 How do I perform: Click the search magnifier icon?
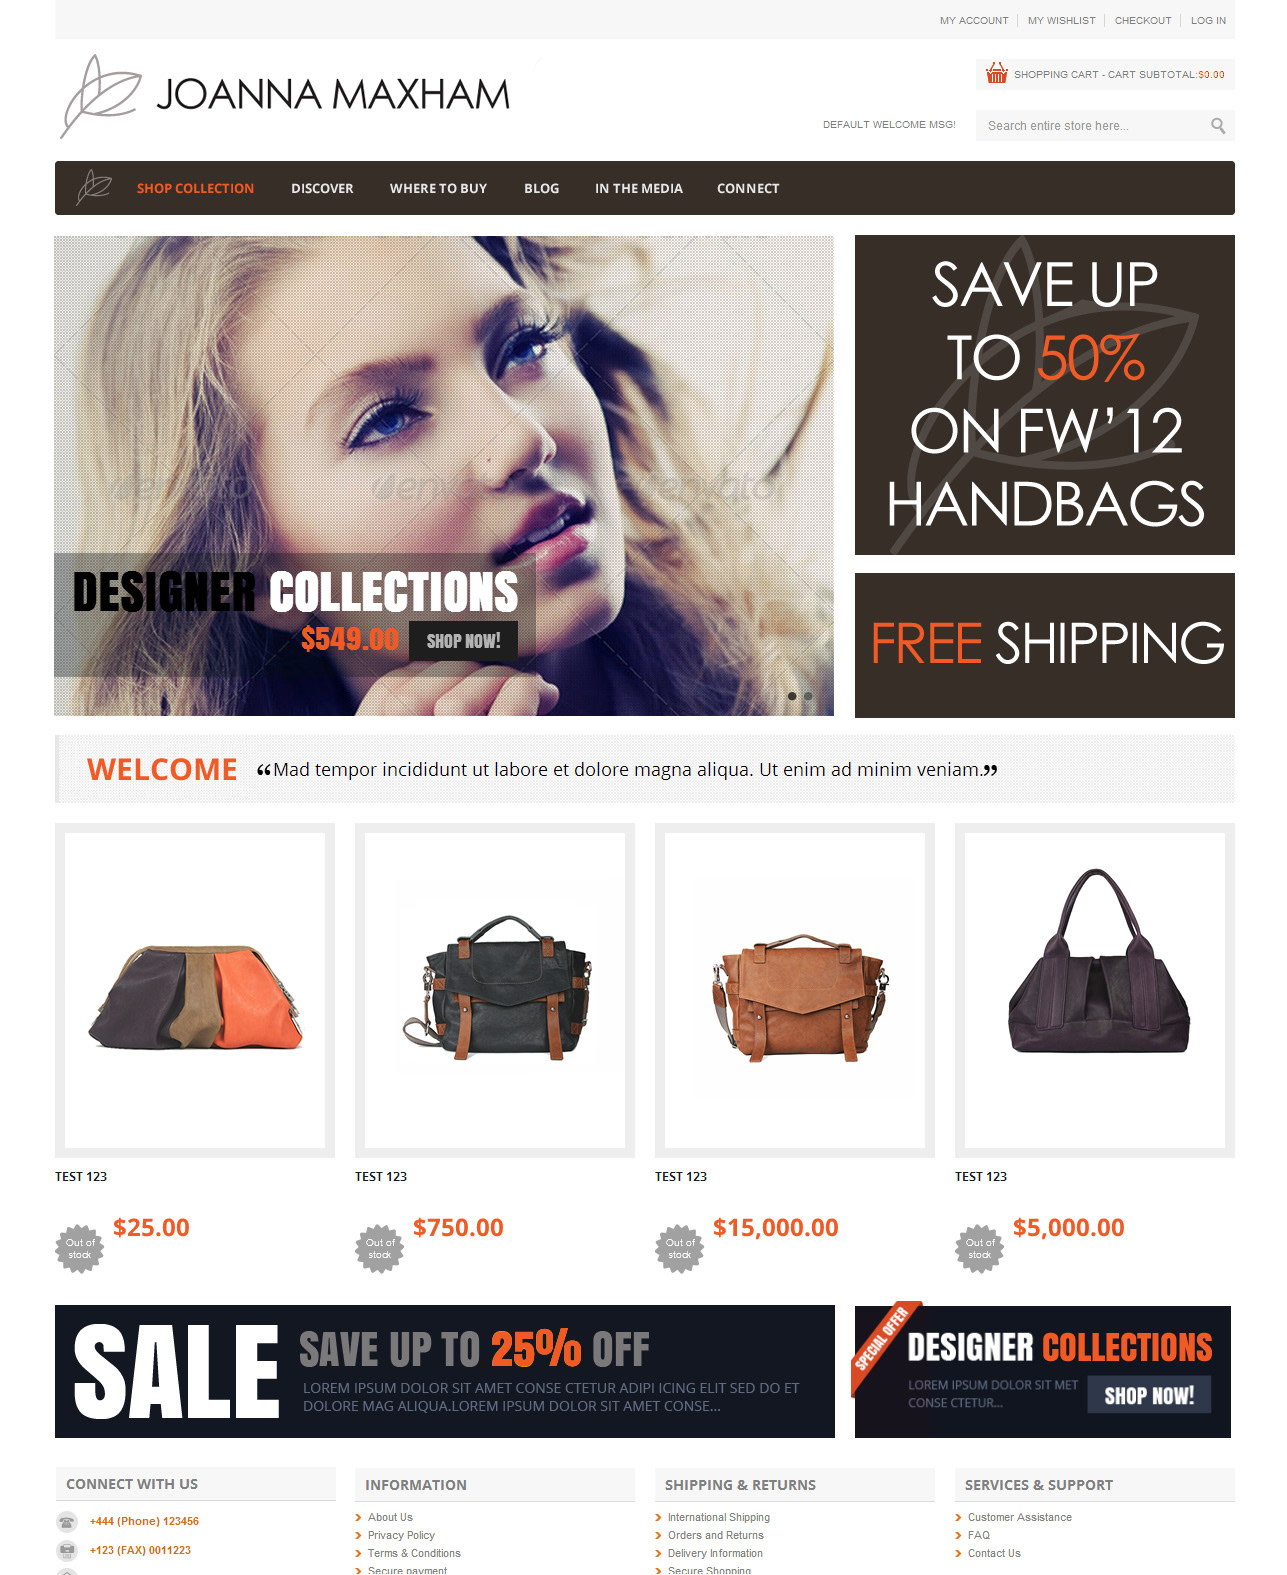tap(1217, 125)
